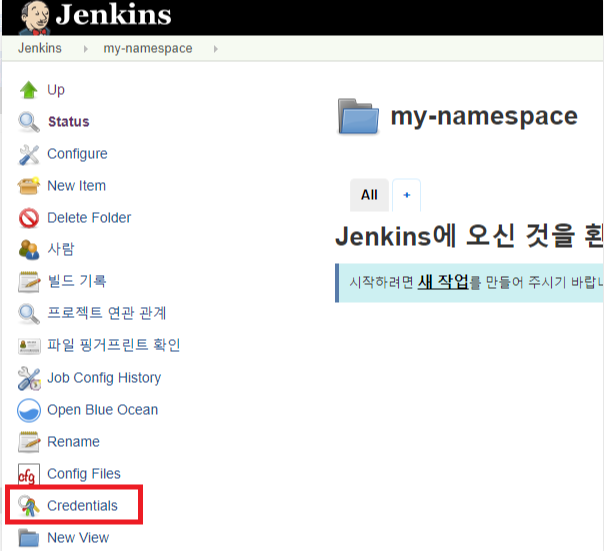Open the Status page link
The width and height of the screenshot is (604, 551).
pos(69,122)
